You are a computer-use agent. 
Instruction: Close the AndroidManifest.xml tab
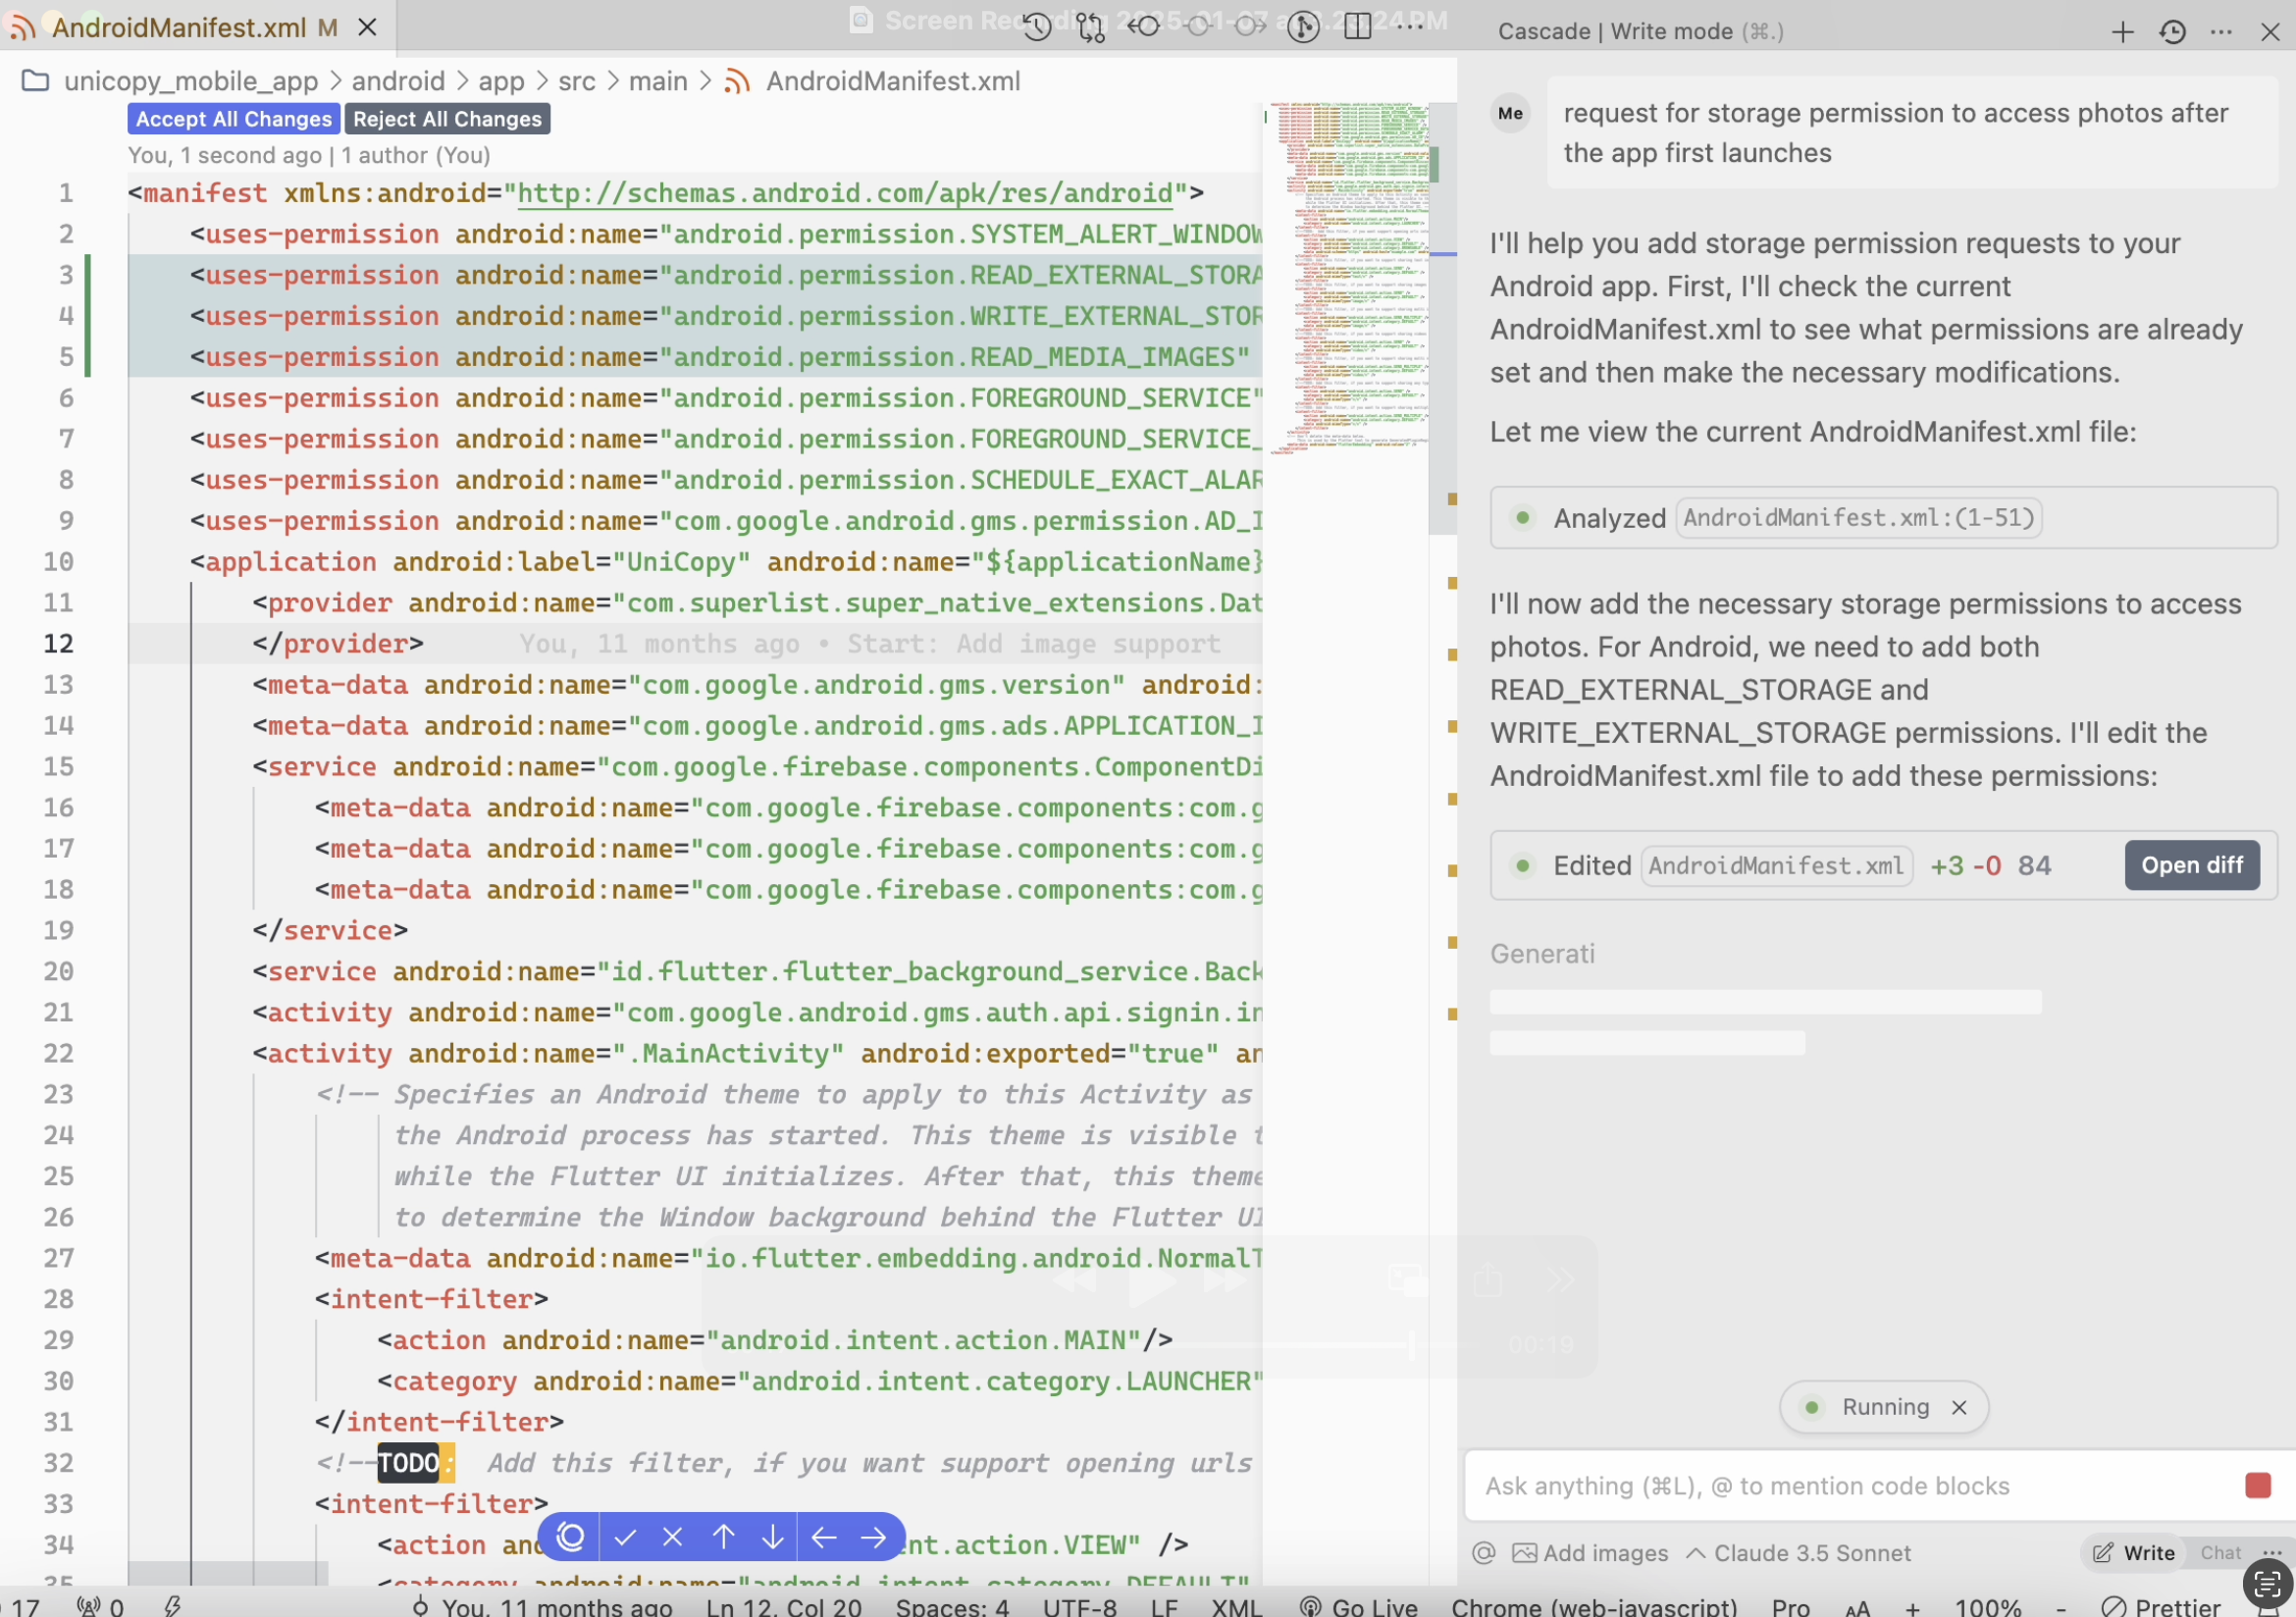[x=368, y=27]
